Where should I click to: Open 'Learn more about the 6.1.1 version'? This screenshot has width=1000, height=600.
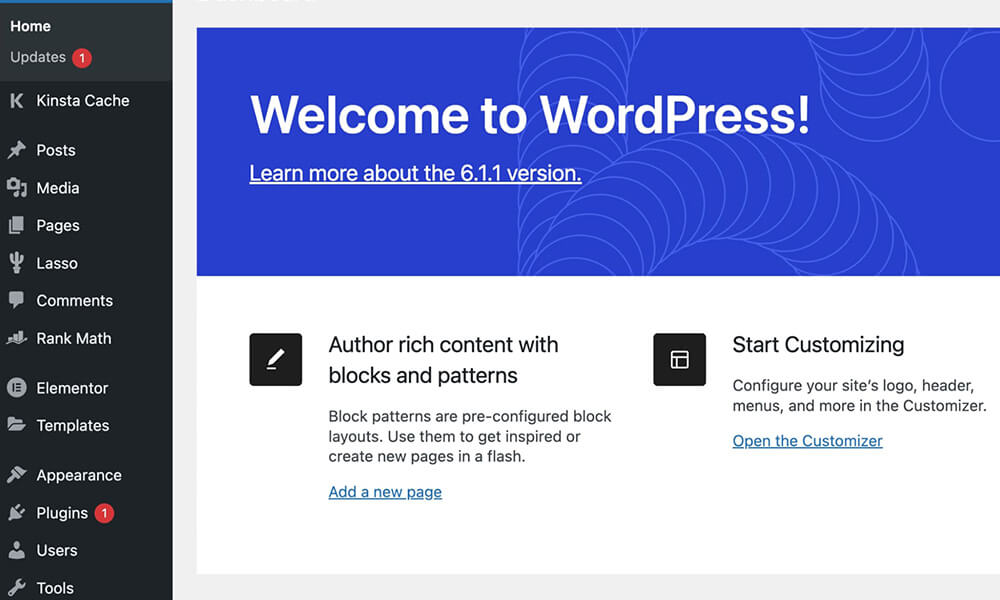point(414,173)
